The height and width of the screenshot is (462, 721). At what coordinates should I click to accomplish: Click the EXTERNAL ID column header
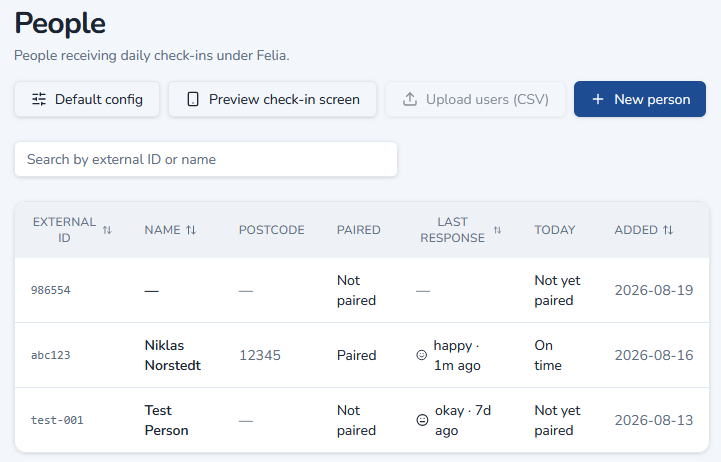pyautogui.click(x=64, y=230)
